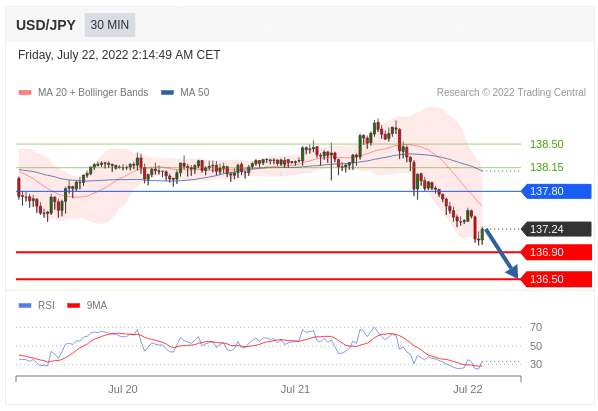Image resolution: width=598 pixels, height=411 pixels.
Task: Click the Friday, July 22 timestamp text
Action: click(119, 55)
